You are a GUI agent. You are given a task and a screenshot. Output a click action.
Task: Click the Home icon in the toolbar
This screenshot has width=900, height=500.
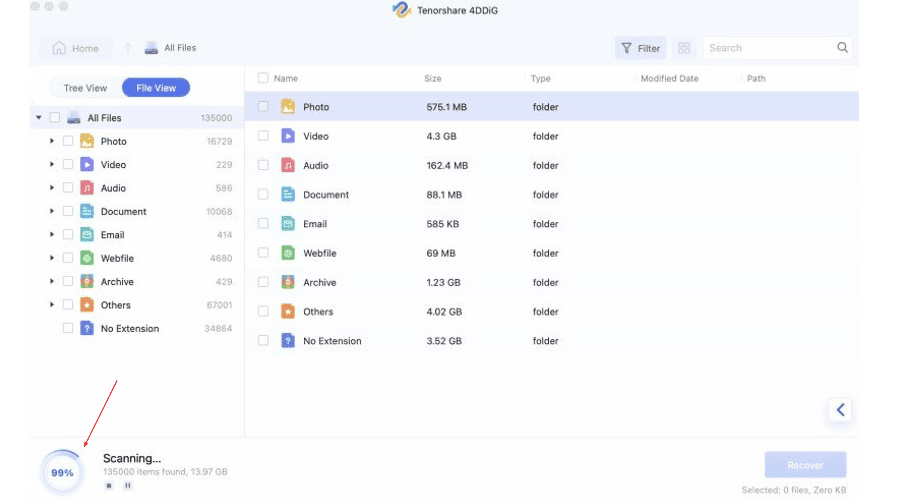[x=59, y=48]
